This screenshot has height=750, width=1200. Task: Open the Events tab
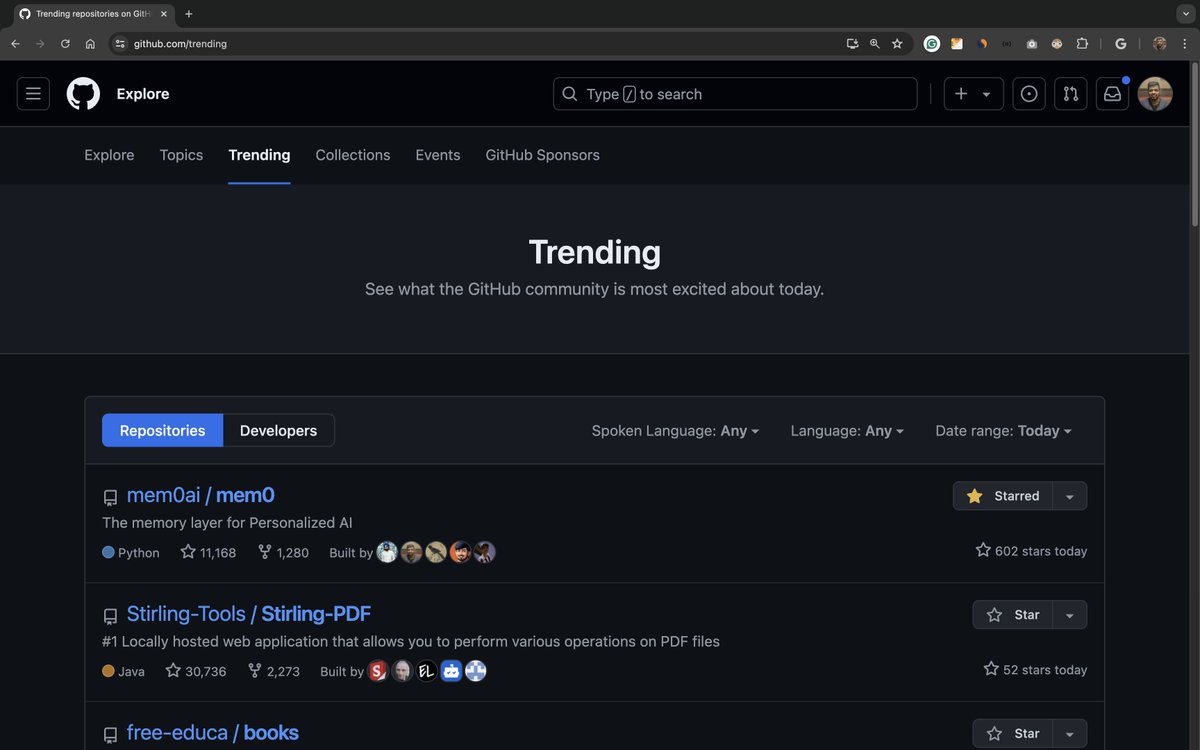point(438,155)
